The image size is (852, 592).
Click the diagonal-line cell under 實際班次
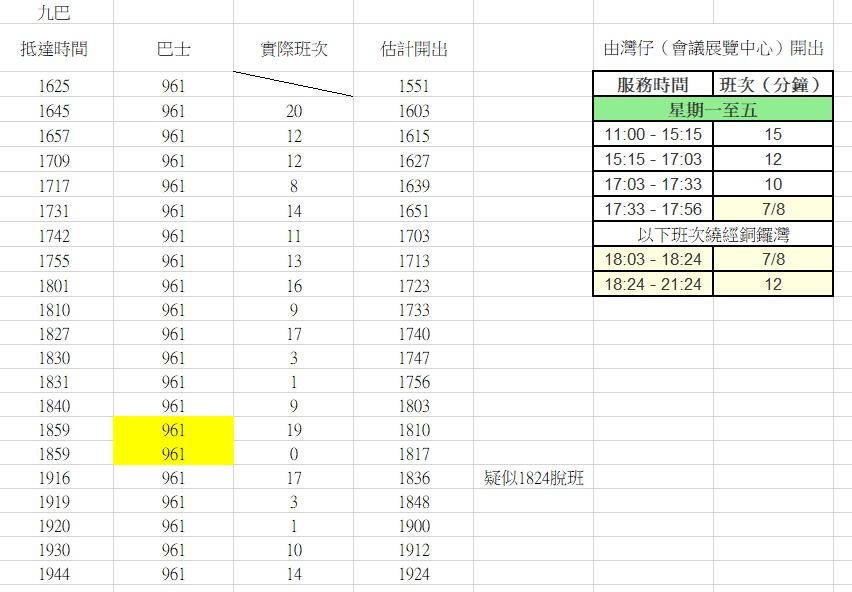[x=293, y=85]
